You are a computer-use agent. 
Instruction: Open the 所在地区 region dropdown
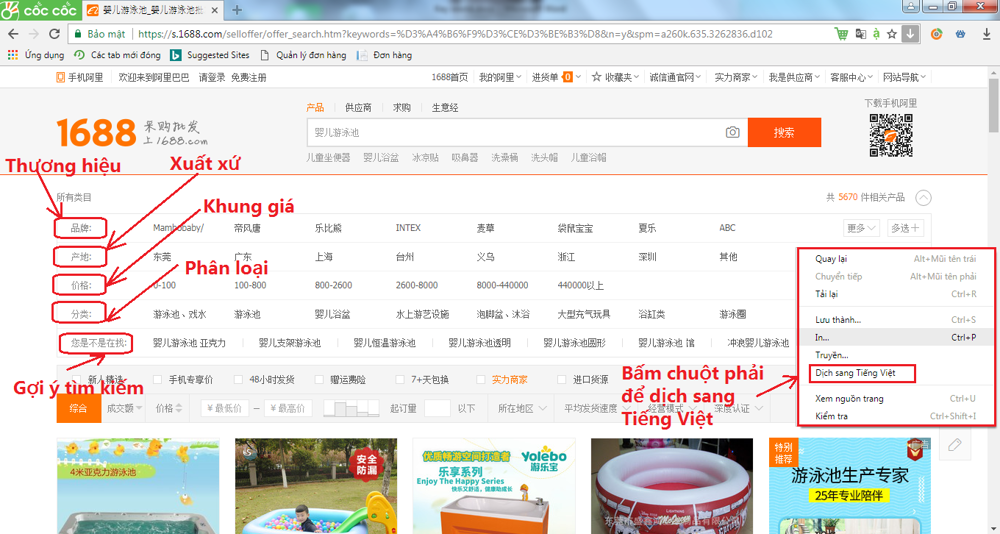pos(522,408)
